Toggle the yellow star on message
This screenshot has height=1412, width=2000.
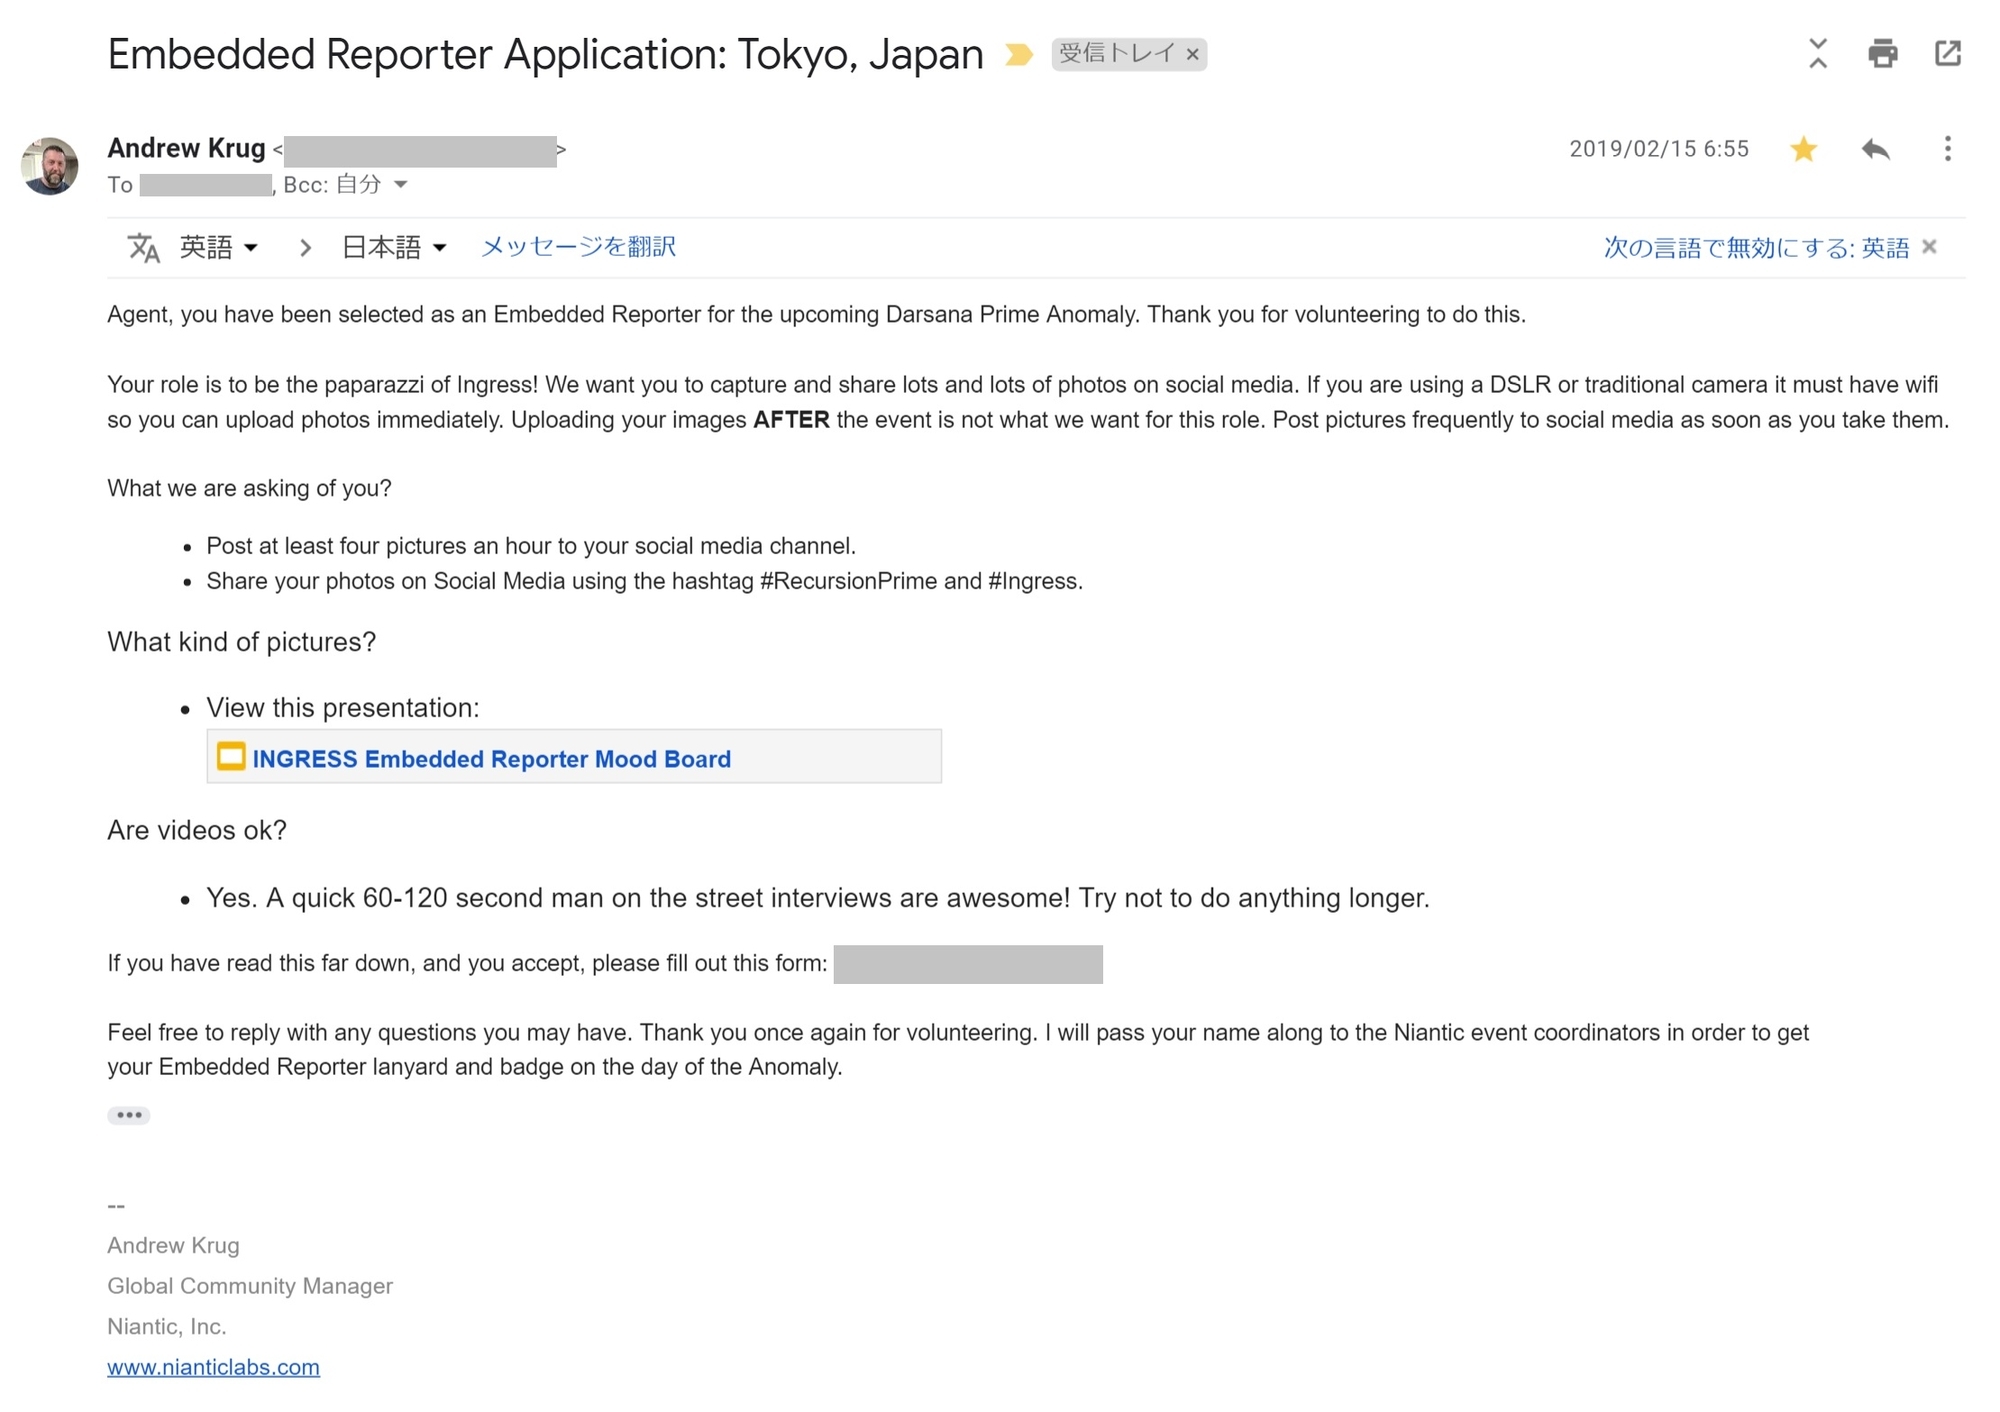[1803, 149]
